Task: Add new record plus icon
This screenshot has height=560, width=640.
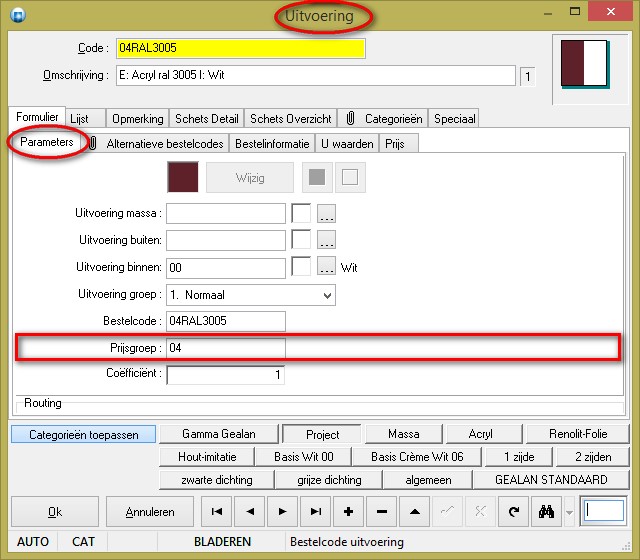Action: pyautogui.click(x=348, y=511)
